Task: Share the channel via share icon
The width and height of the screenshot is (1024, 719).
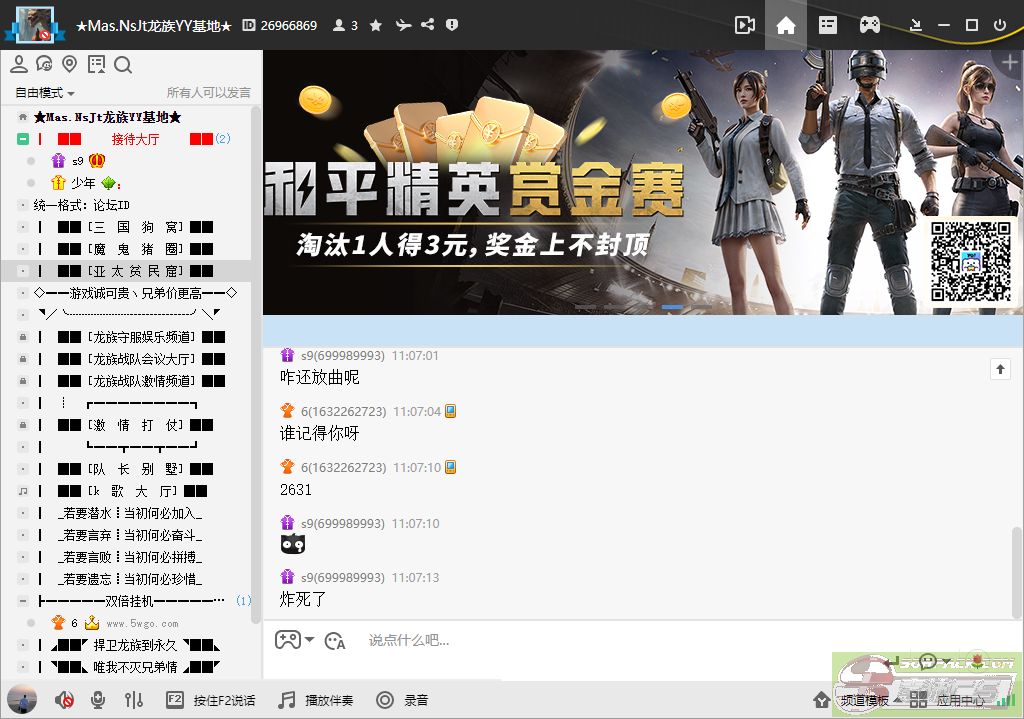Action: 428,25
